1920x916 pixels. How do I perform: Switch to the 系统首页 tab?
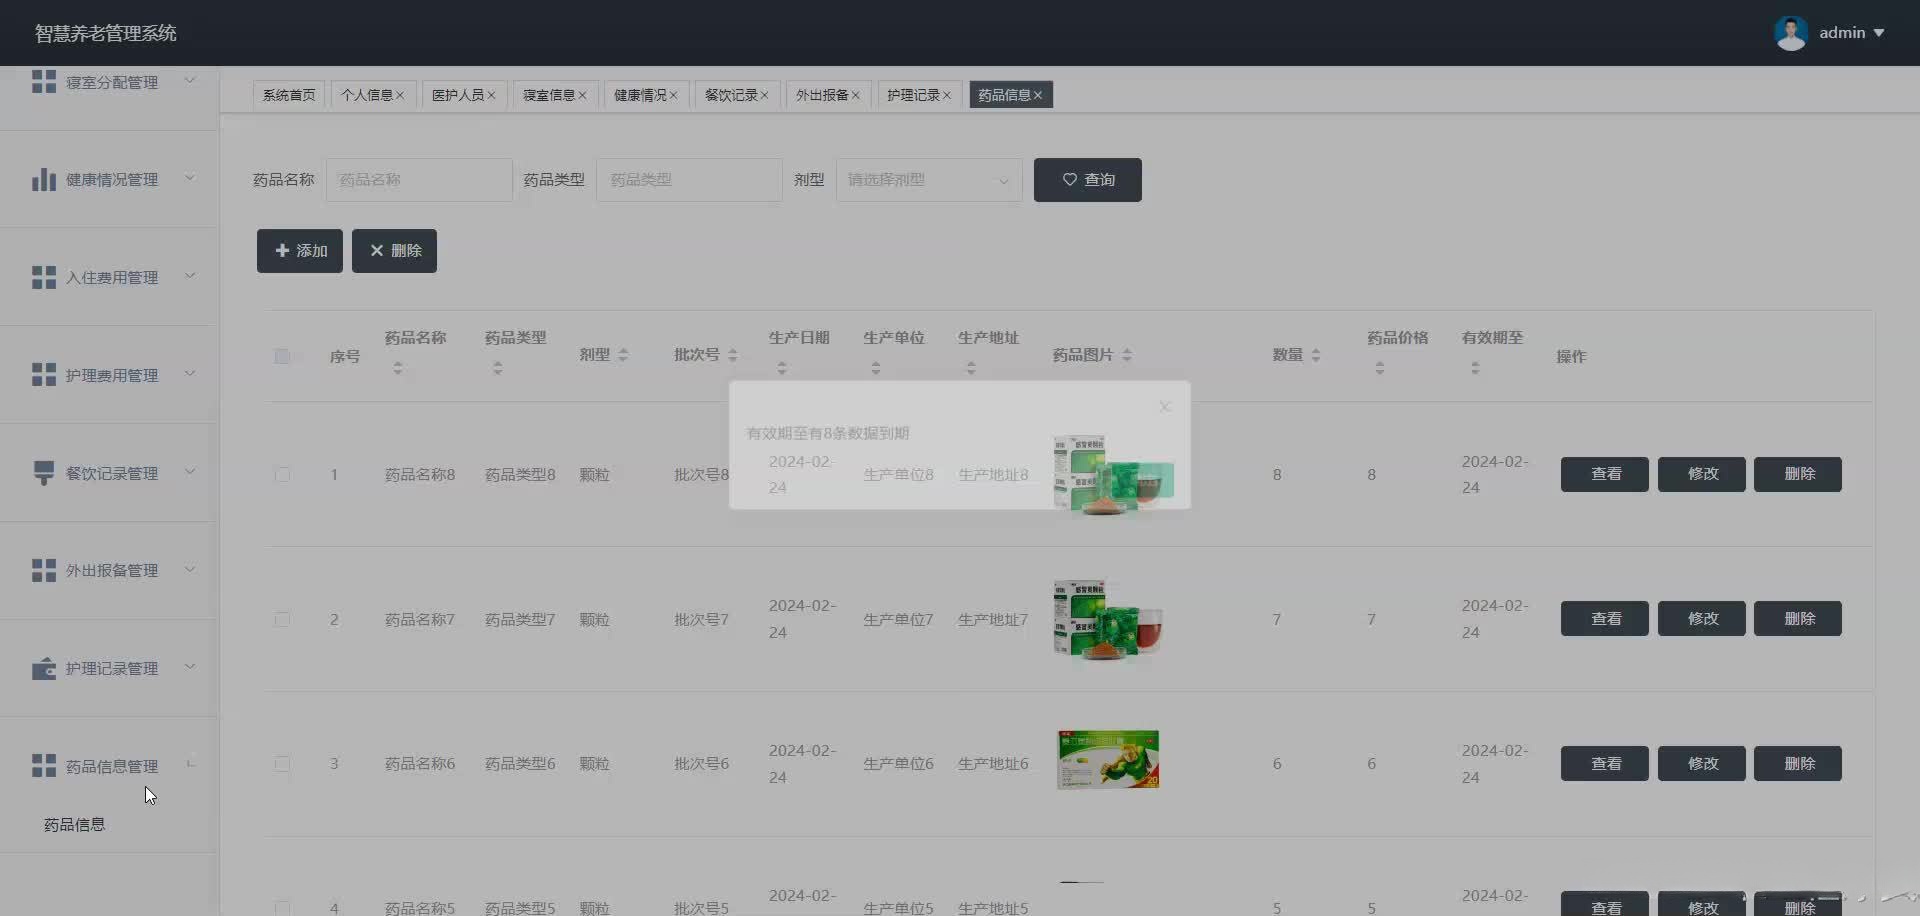click(288, 94)
